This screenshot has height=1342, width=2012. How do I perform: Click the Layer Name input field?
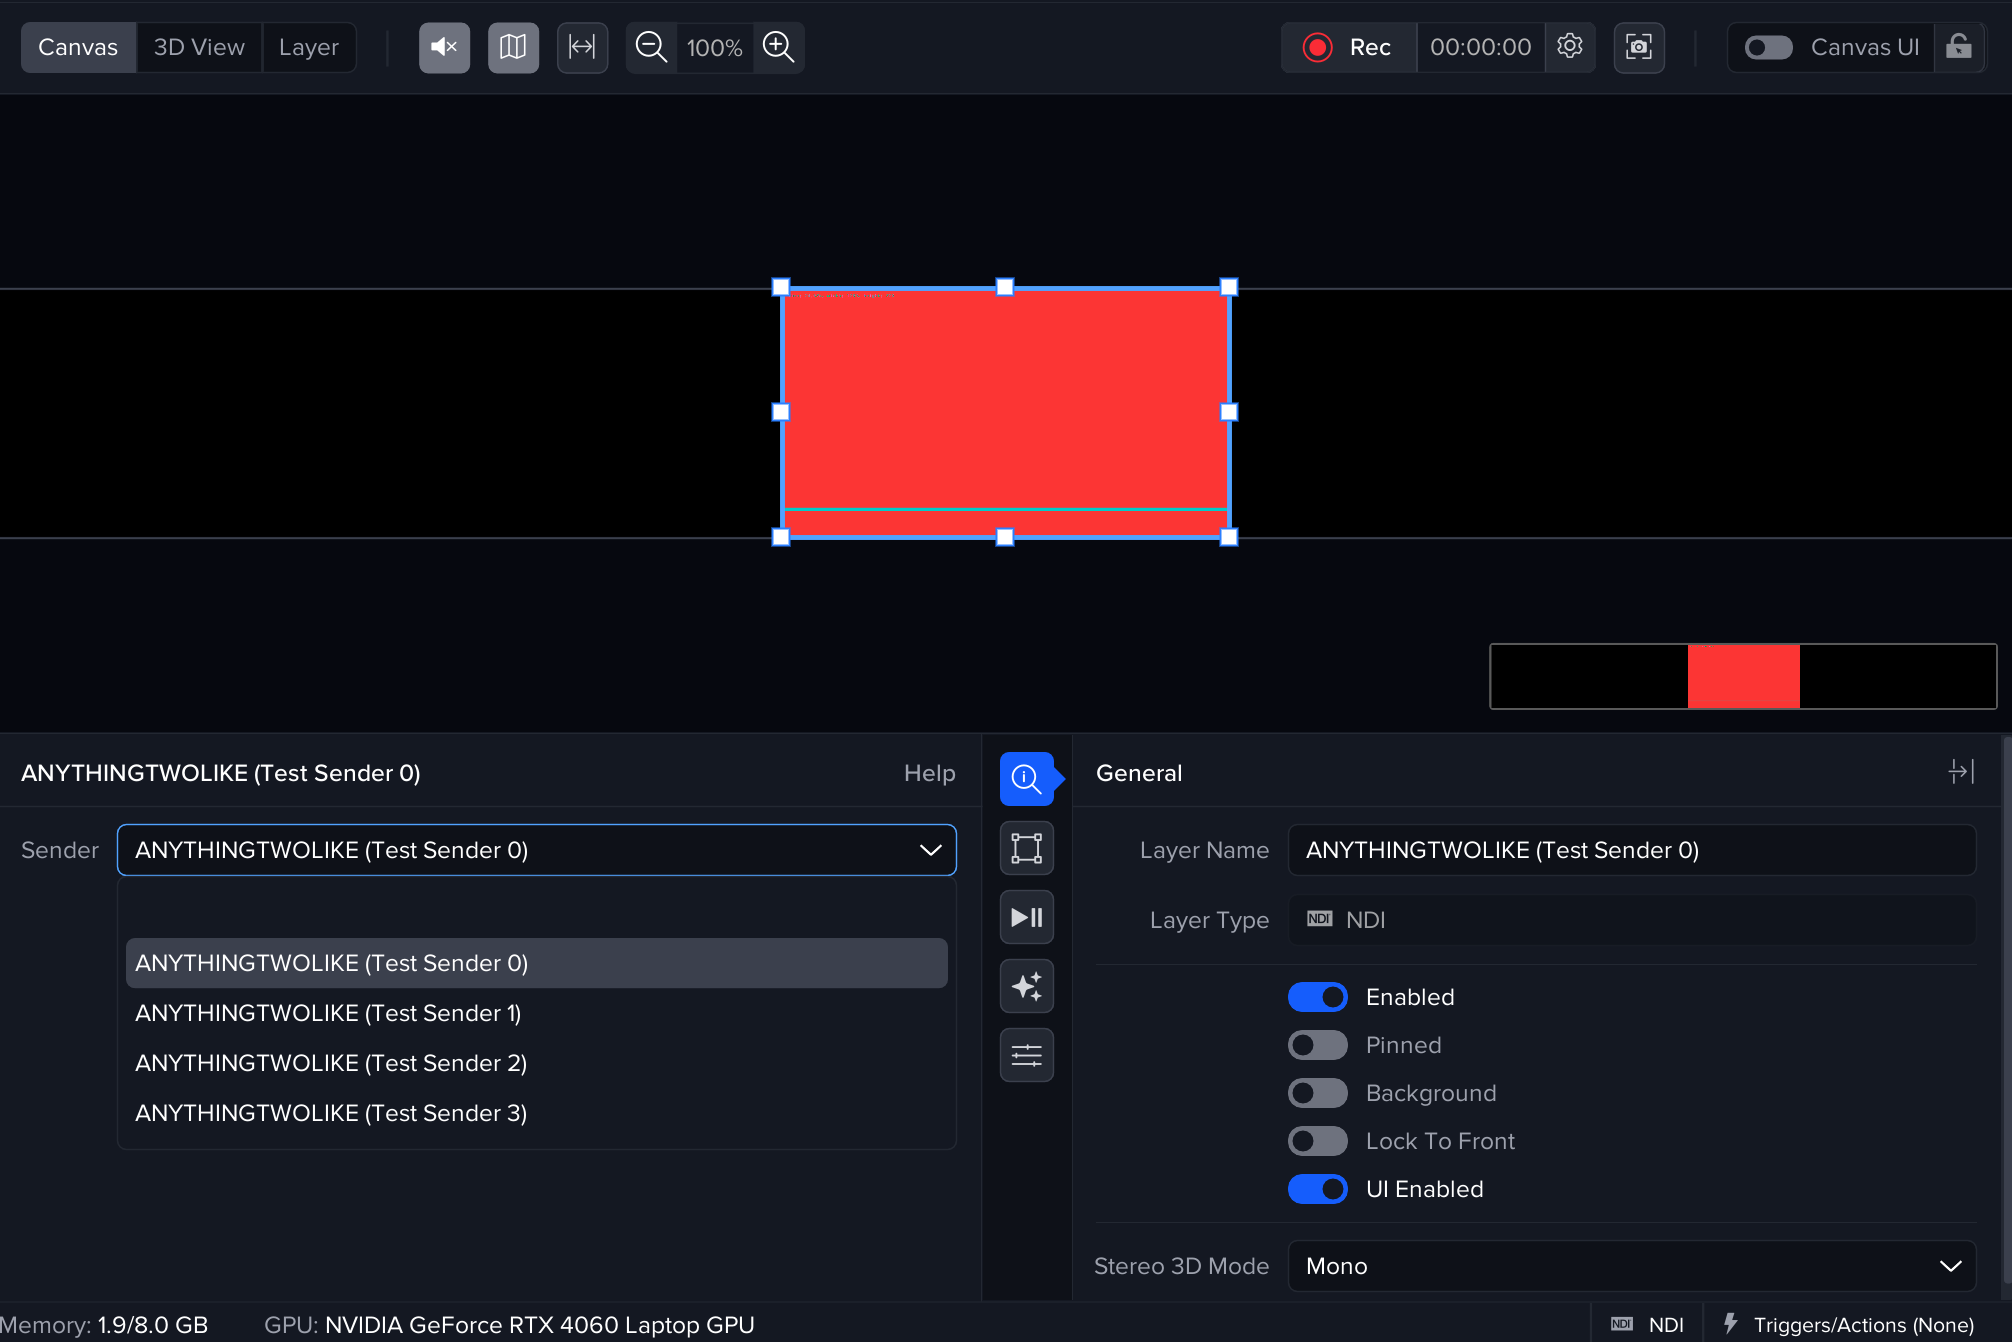click(1631, 850)
